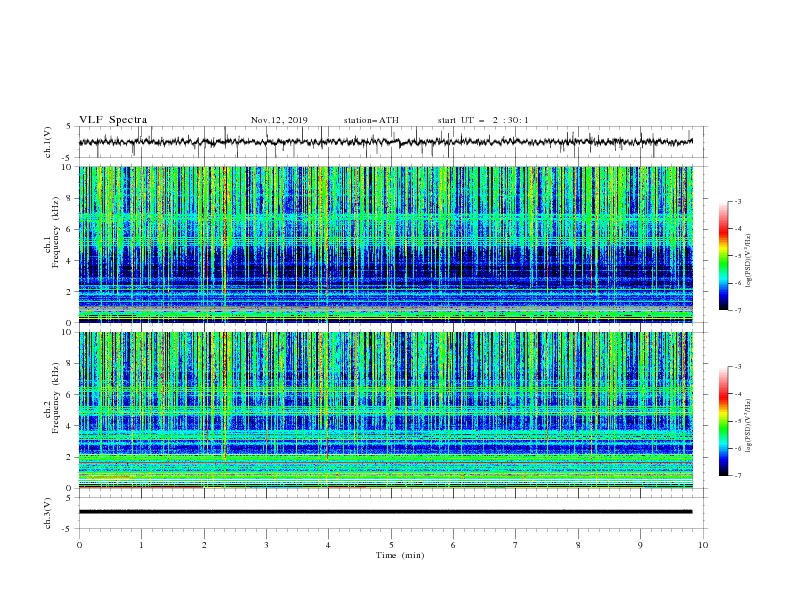Click the "Time (min)" axis title
The width and height of the screenshot is (792, 612).
point(400,555)
